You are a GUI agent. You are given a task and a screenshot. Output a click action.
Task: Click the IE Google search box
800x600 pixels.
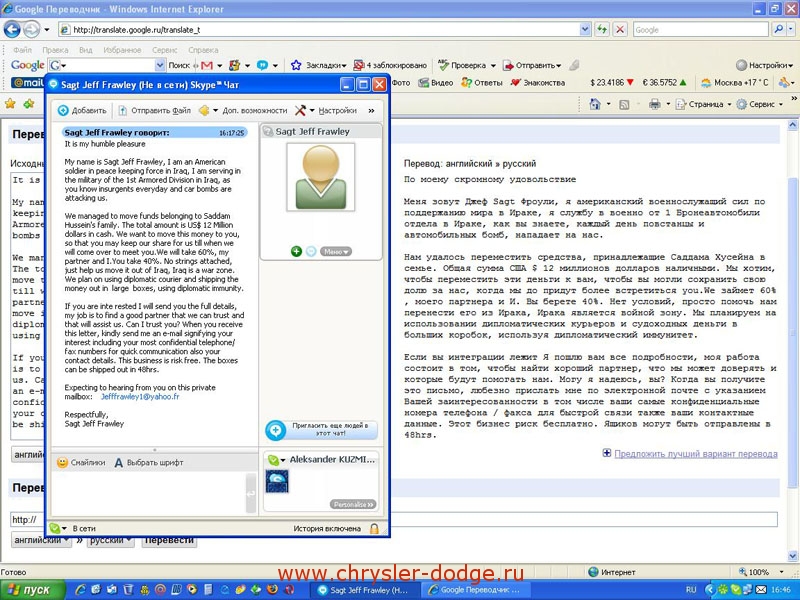(700, 30)
